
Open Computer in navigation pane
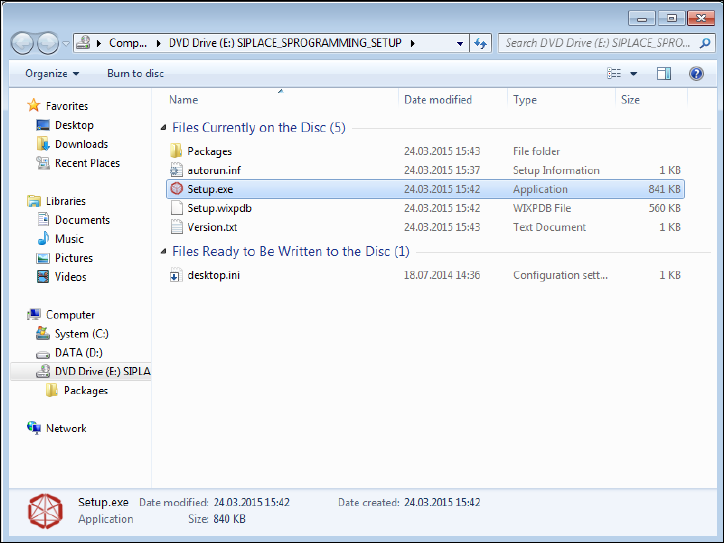click(x=70, y=314)
